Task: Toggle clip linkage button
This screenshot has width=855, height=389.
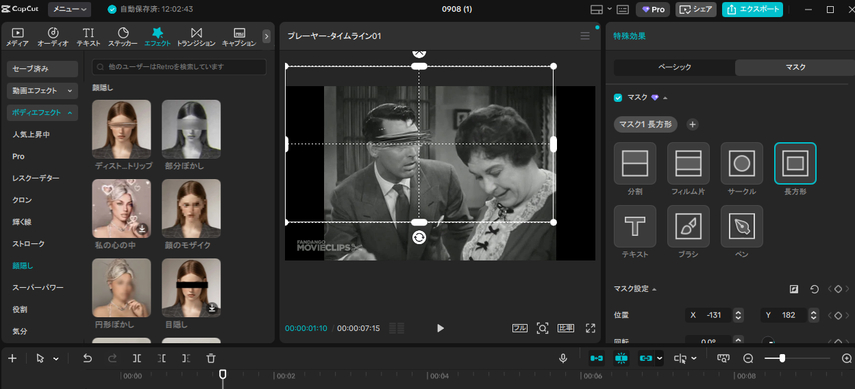Action: pos(646,358)
